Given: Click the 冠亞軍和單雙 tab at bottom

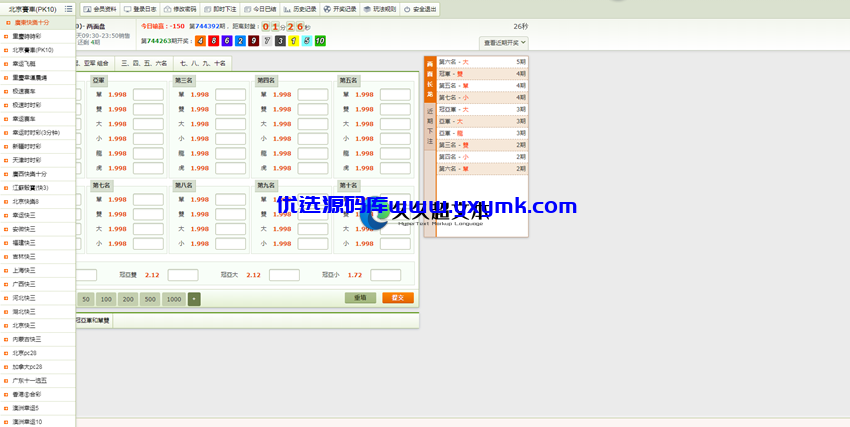Looking at the screenshot, I should pyautogui.click(x=93, y=321).
